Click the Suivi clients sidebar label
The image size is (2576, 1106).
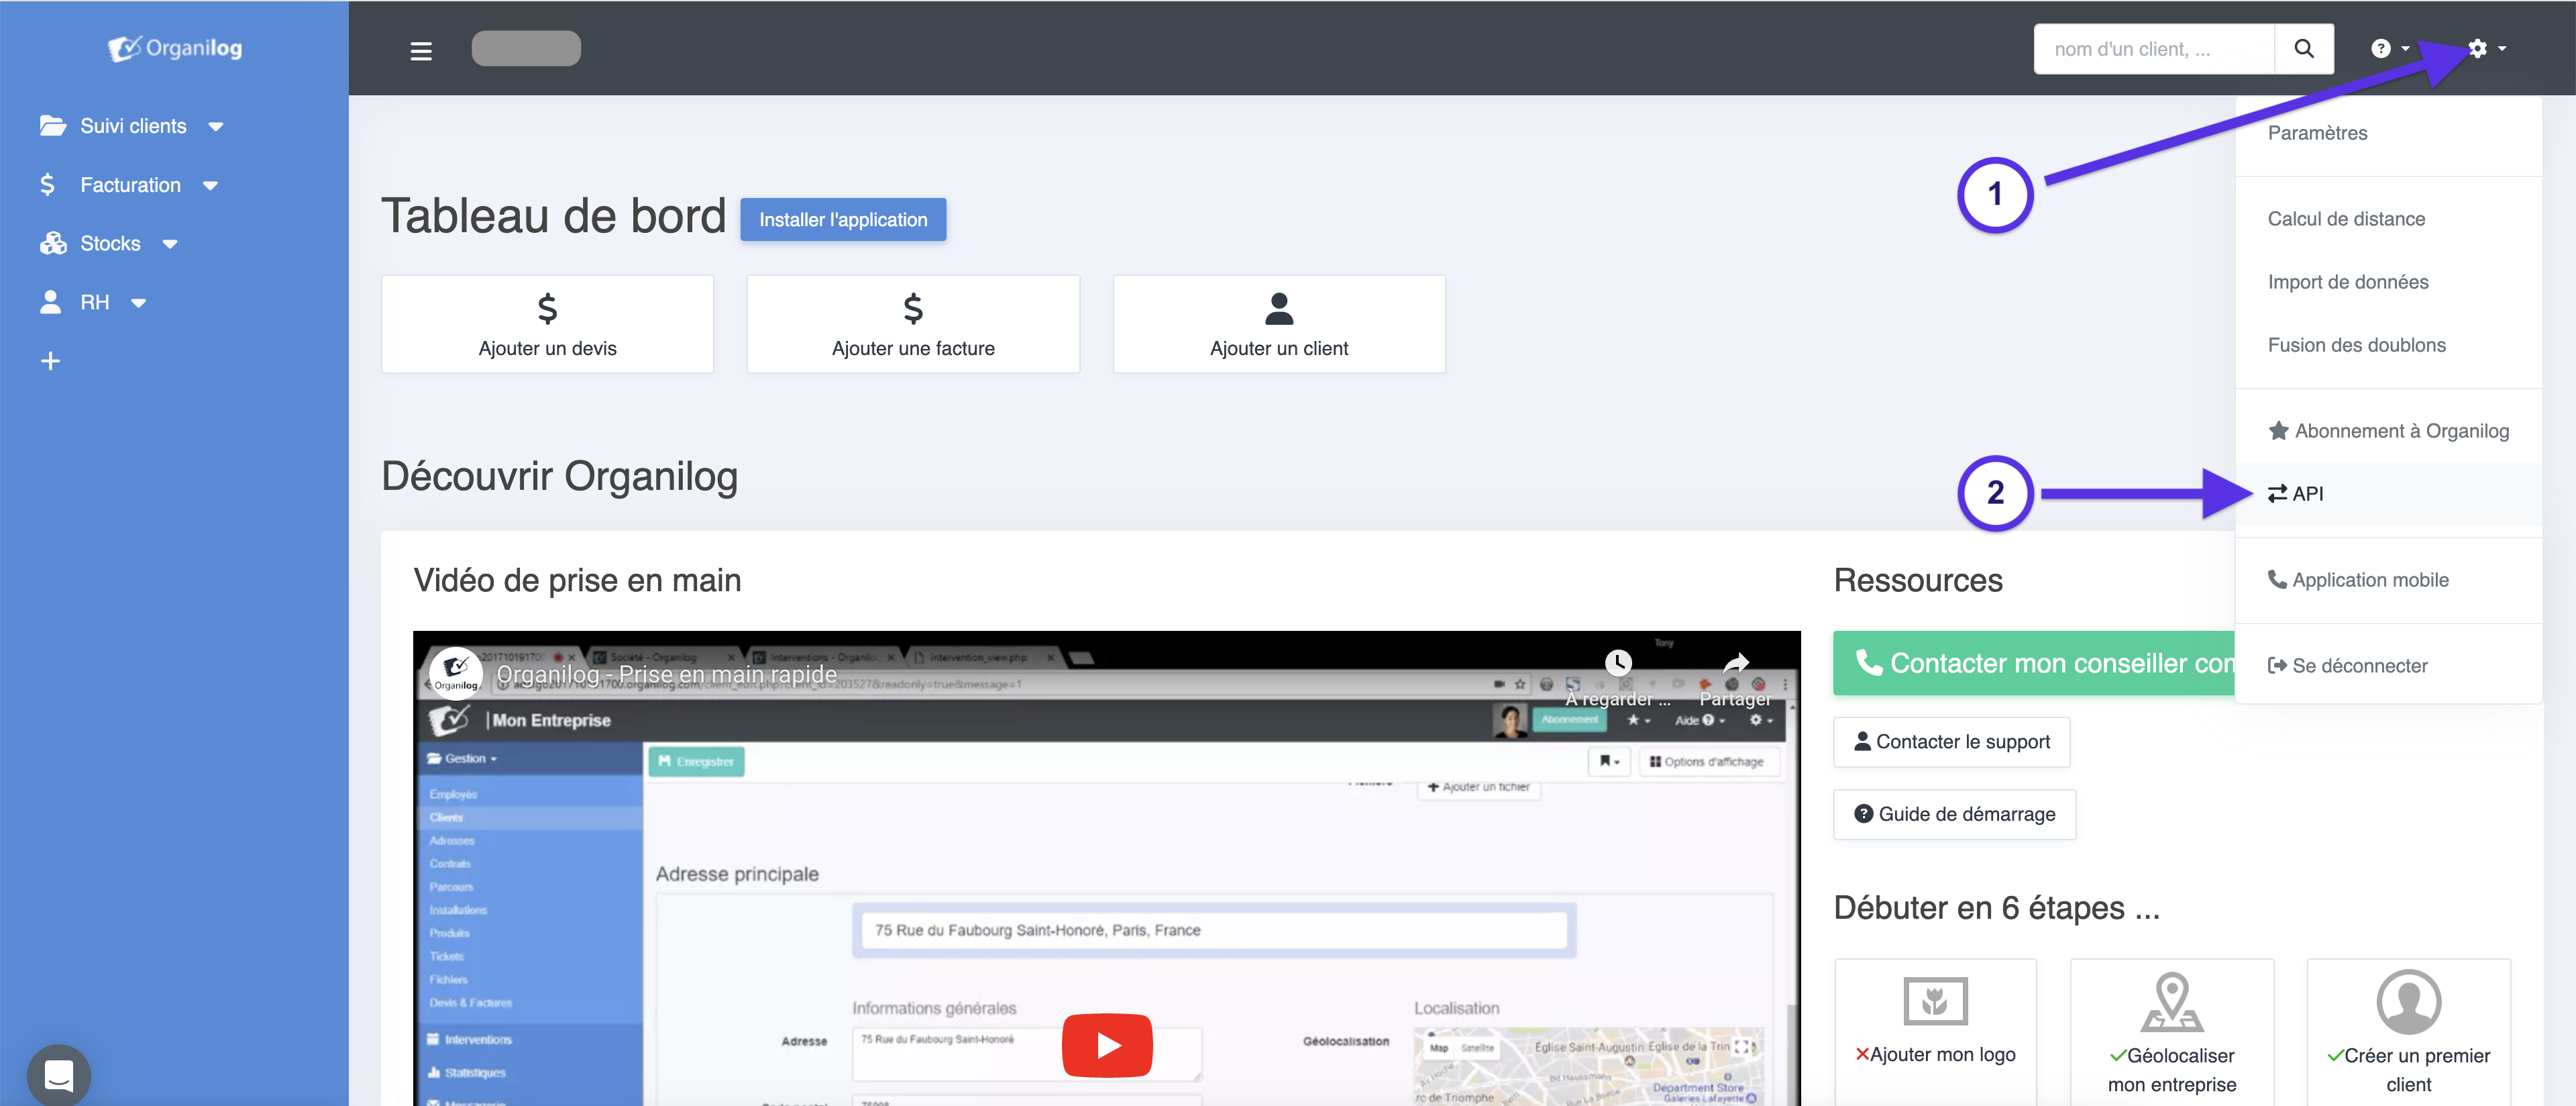(133, 126)
